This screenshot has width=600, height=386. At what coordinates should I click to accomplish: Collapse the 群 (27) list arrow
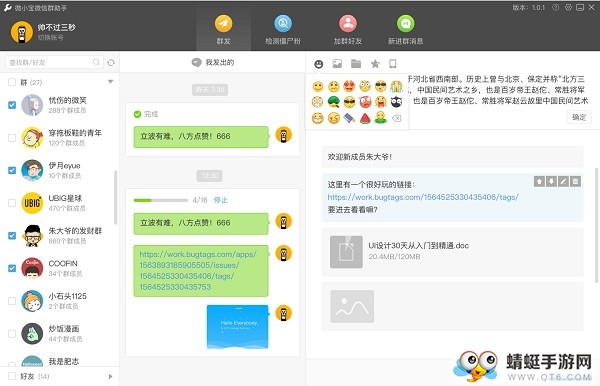pyautogui.click(x=111, y=81)
